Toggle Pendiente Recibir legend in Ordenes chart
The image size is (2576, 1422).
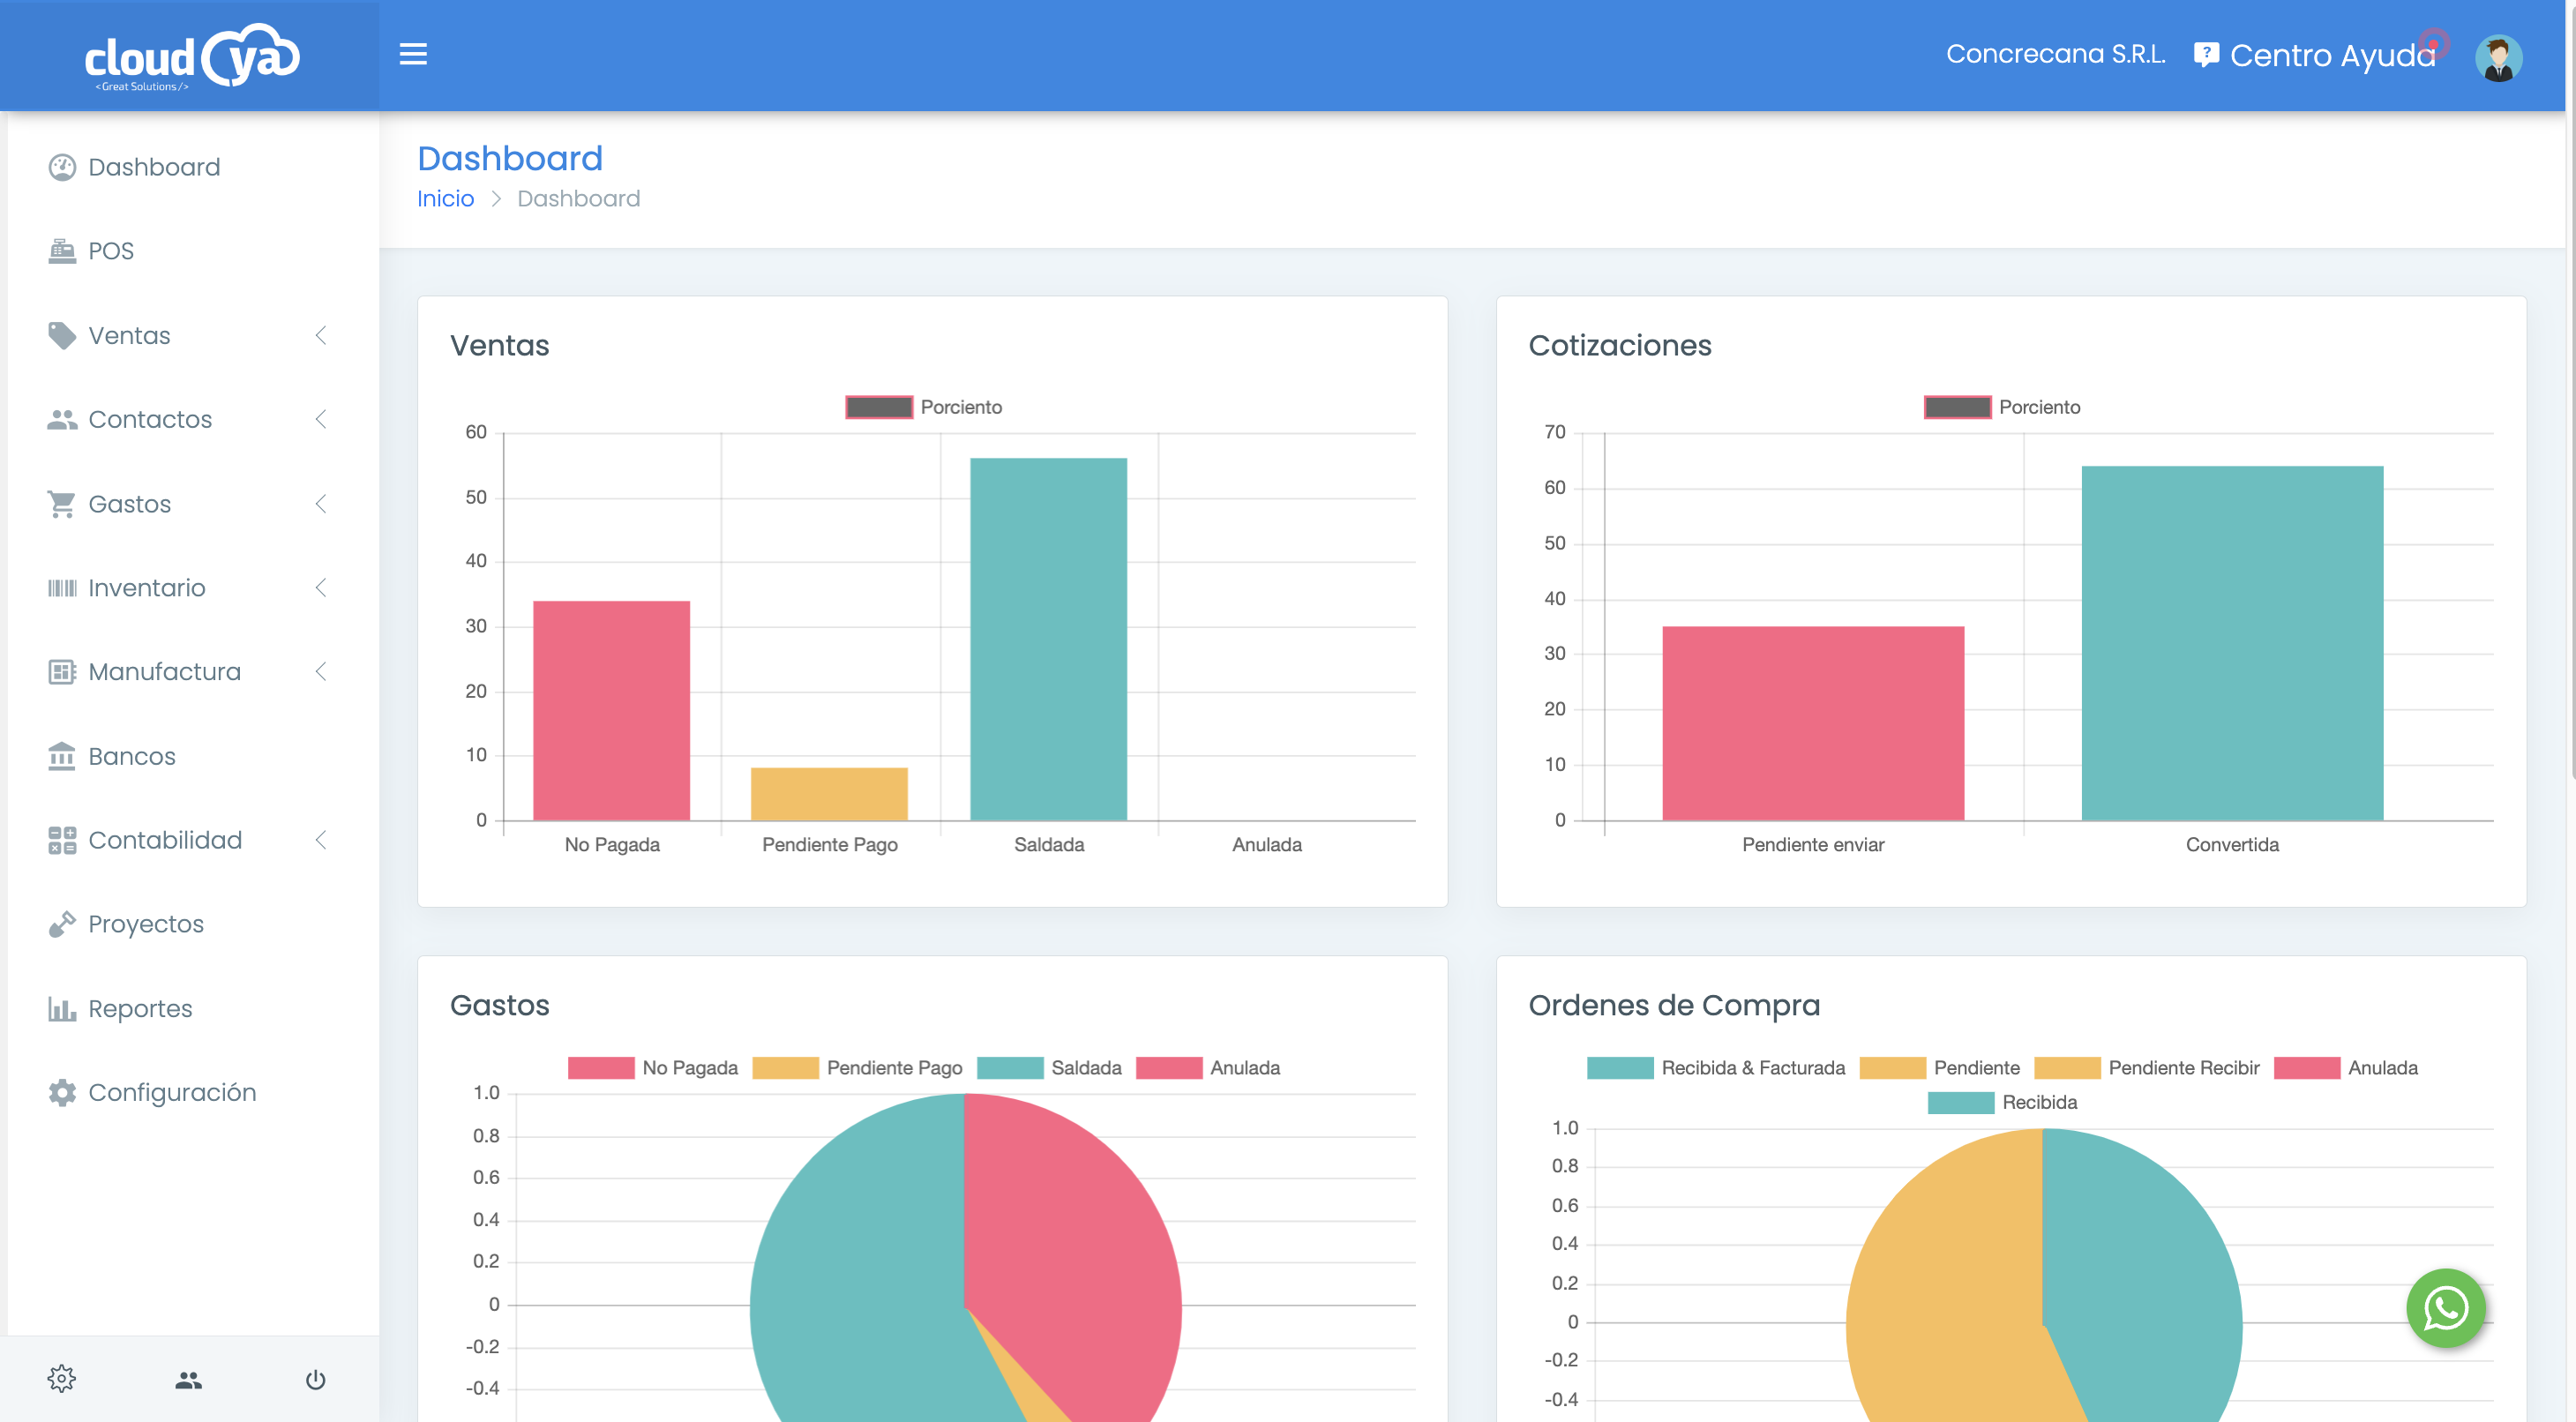[2147, 1068]
